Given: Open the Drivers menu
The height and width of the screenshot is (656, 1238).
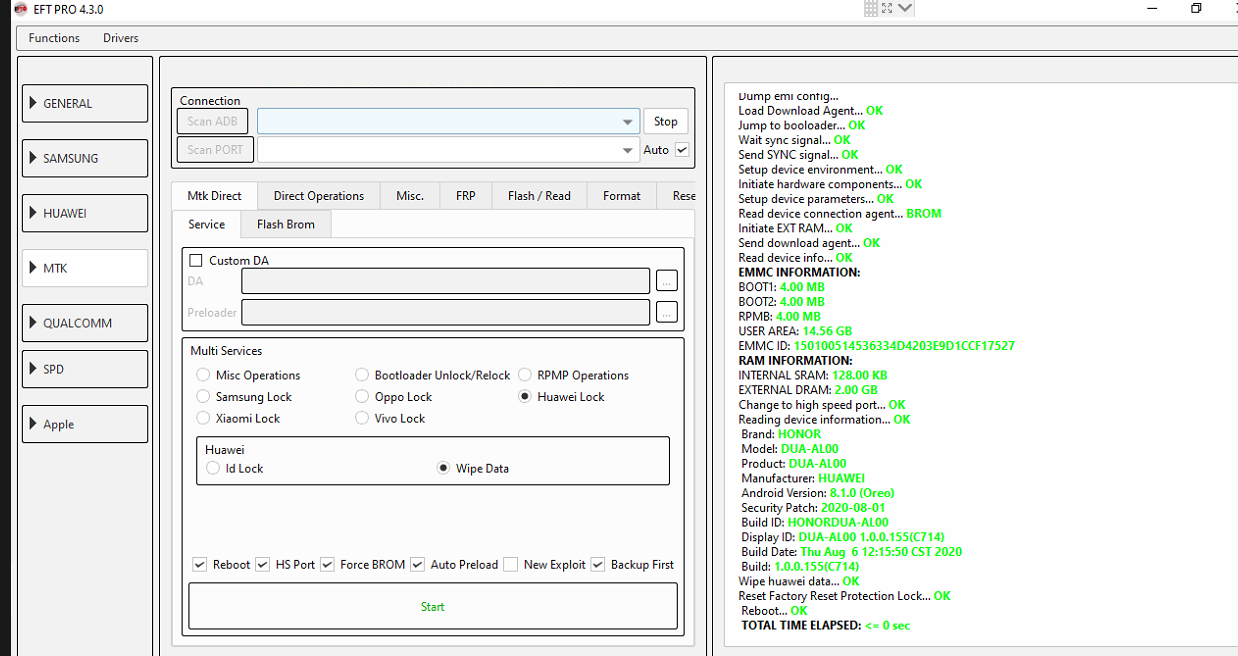Looking at the screenshot, I should [x=121, y=38].
